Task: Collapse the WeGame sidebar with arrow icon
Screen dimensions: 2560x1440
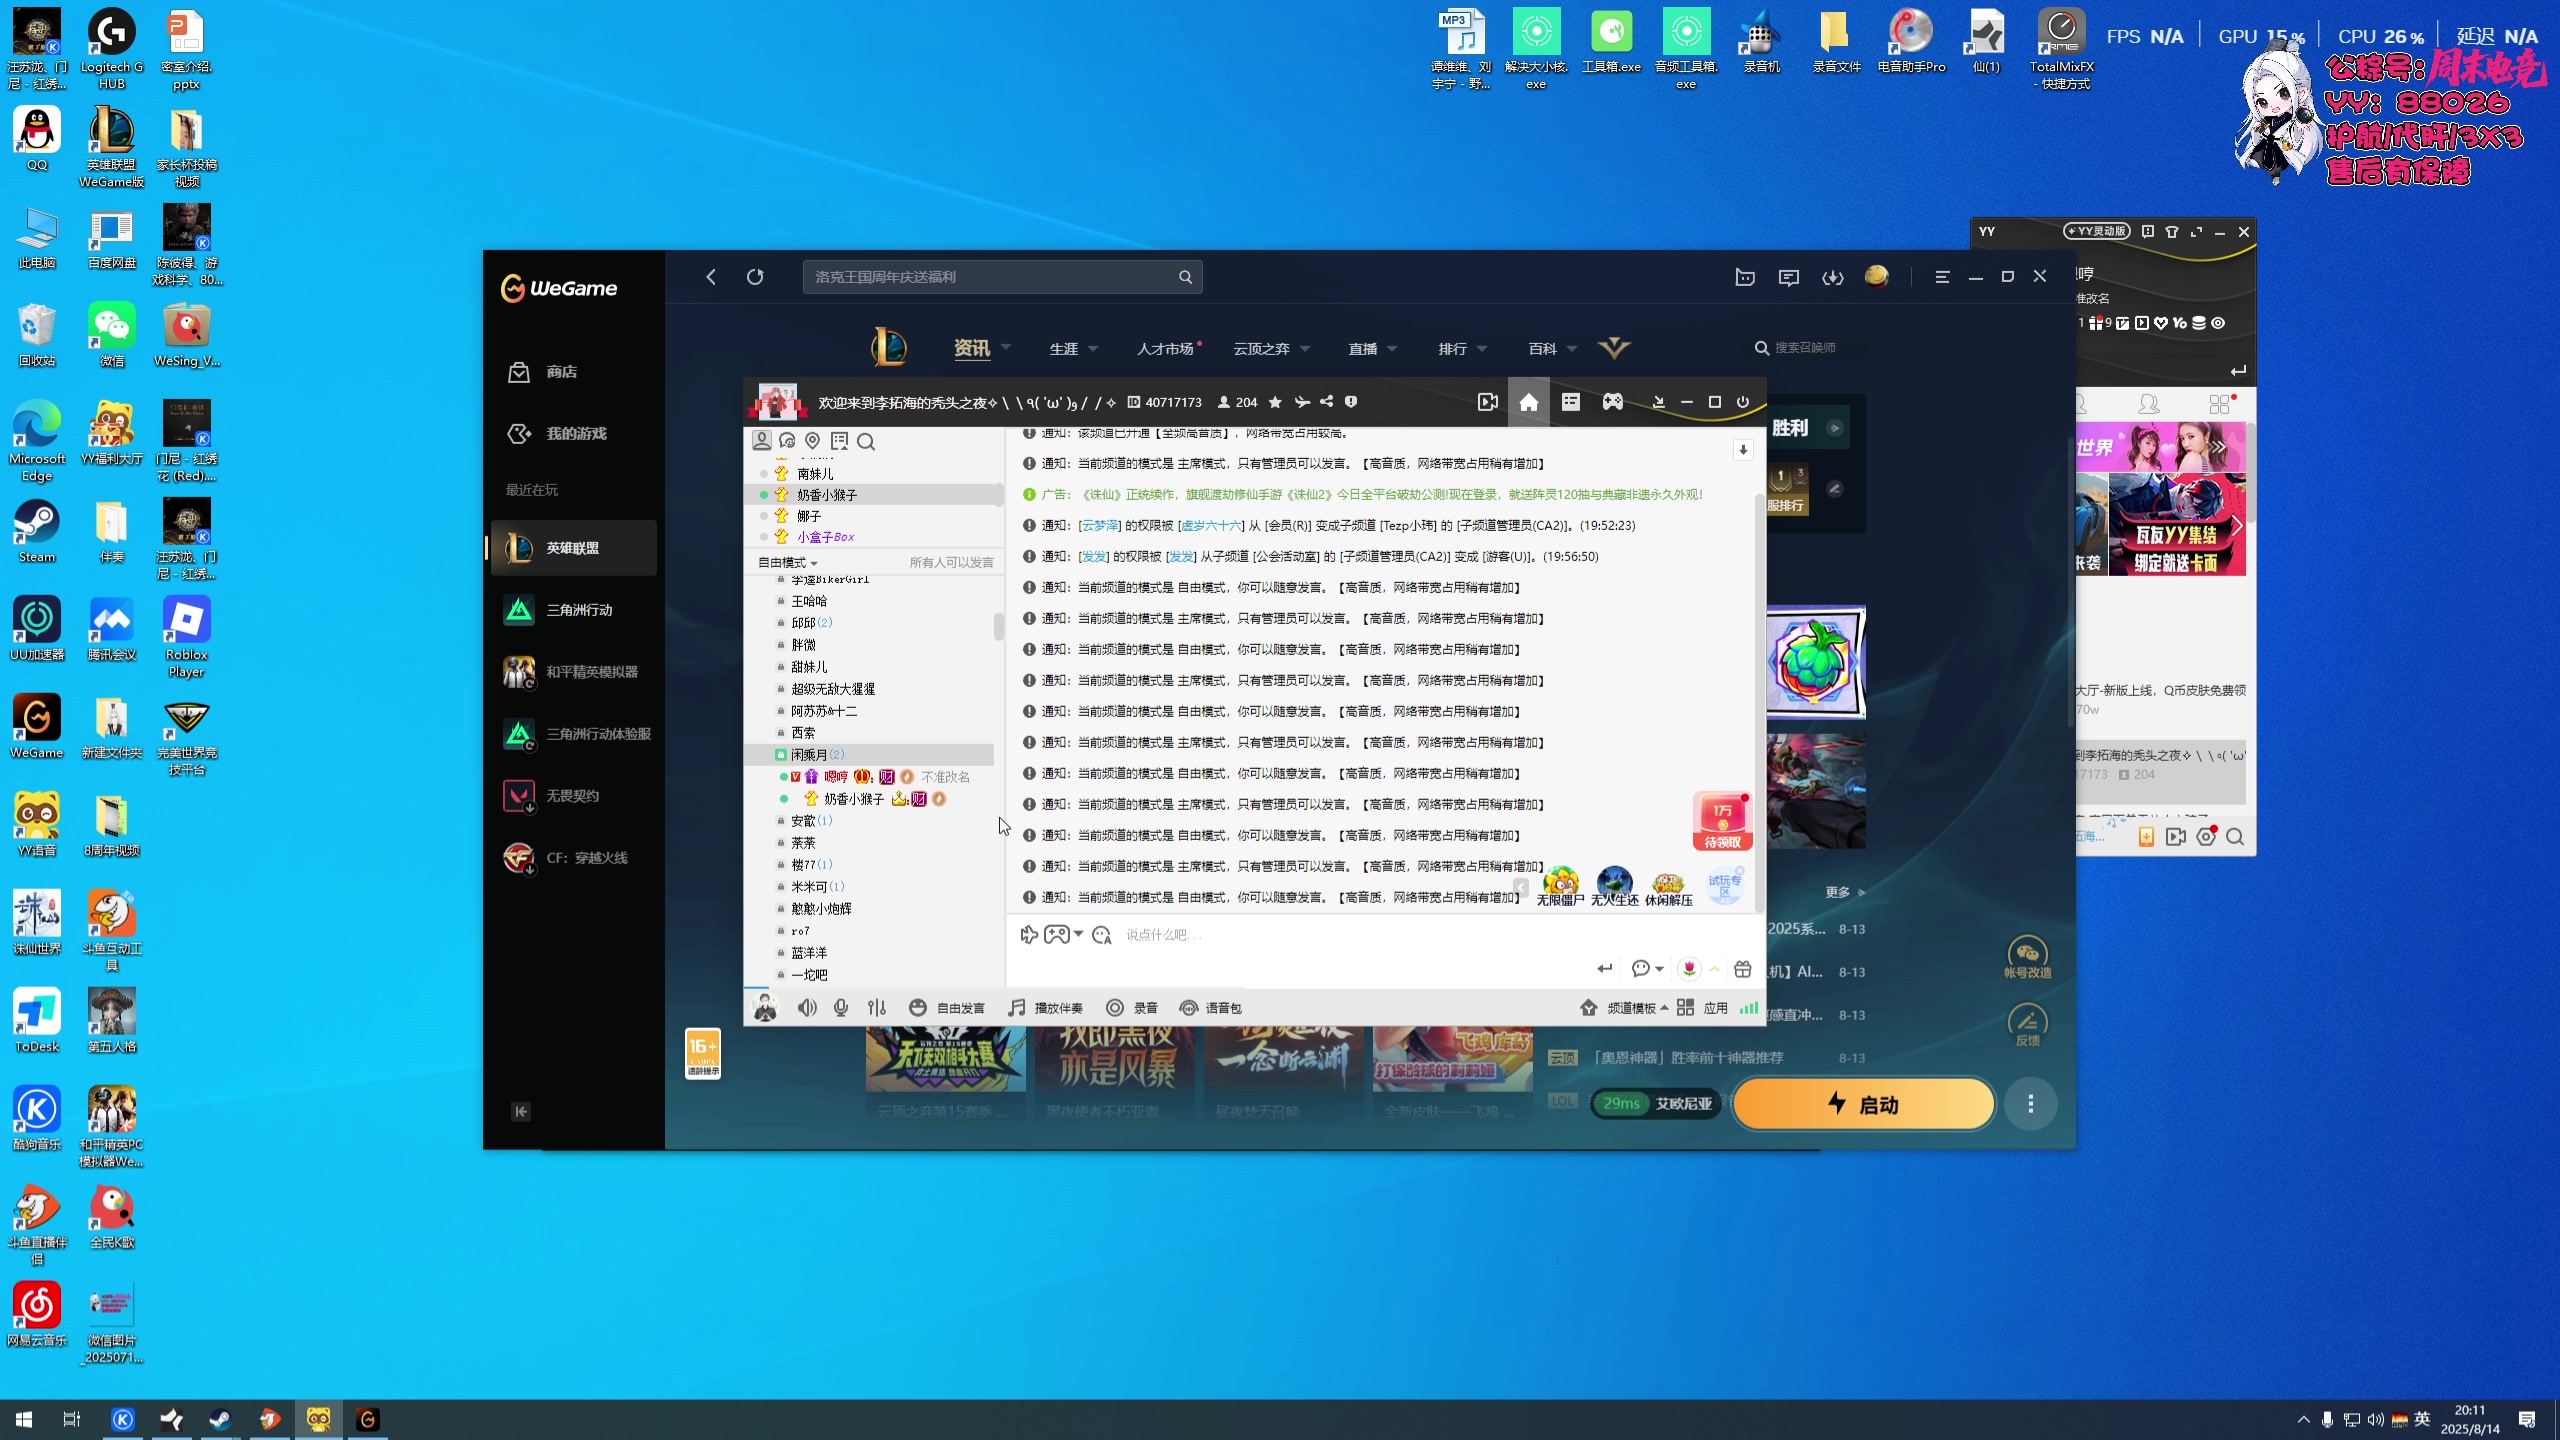Action: pyautogui.click(x=521, y=1112)
